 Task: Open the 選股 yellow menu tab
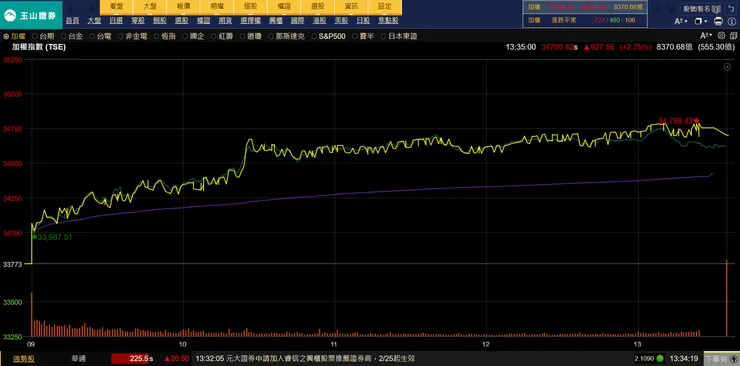coord(317,7)
